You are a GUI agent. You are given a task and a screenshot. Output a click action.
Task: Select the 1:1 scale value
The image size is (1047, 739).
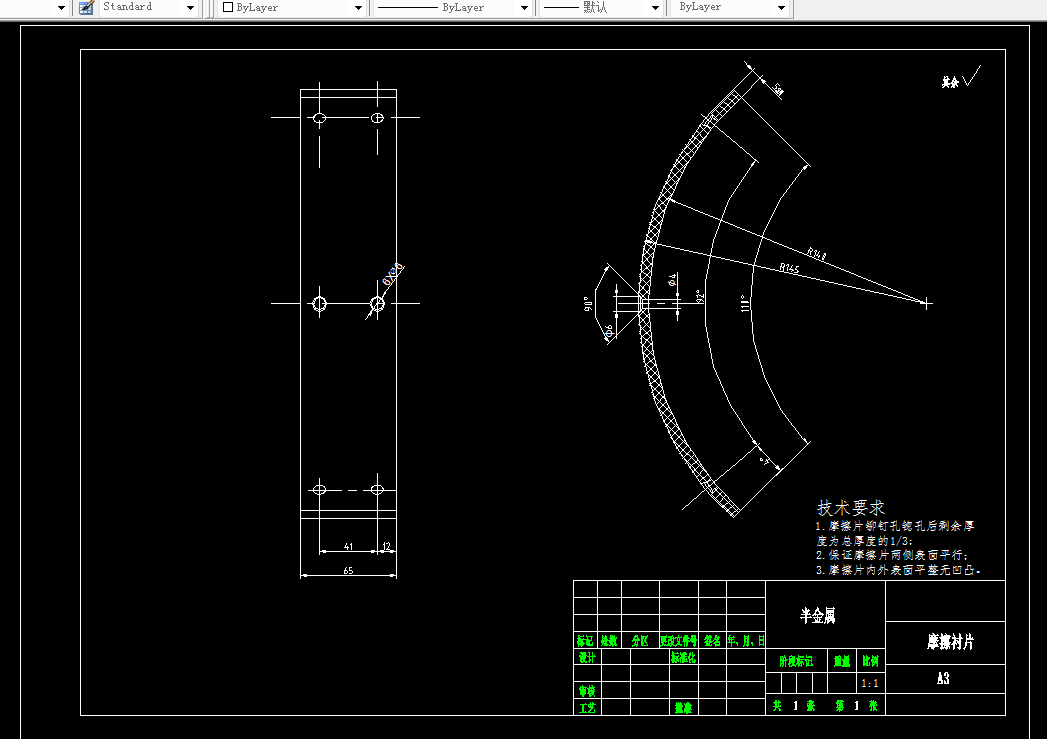869,684
